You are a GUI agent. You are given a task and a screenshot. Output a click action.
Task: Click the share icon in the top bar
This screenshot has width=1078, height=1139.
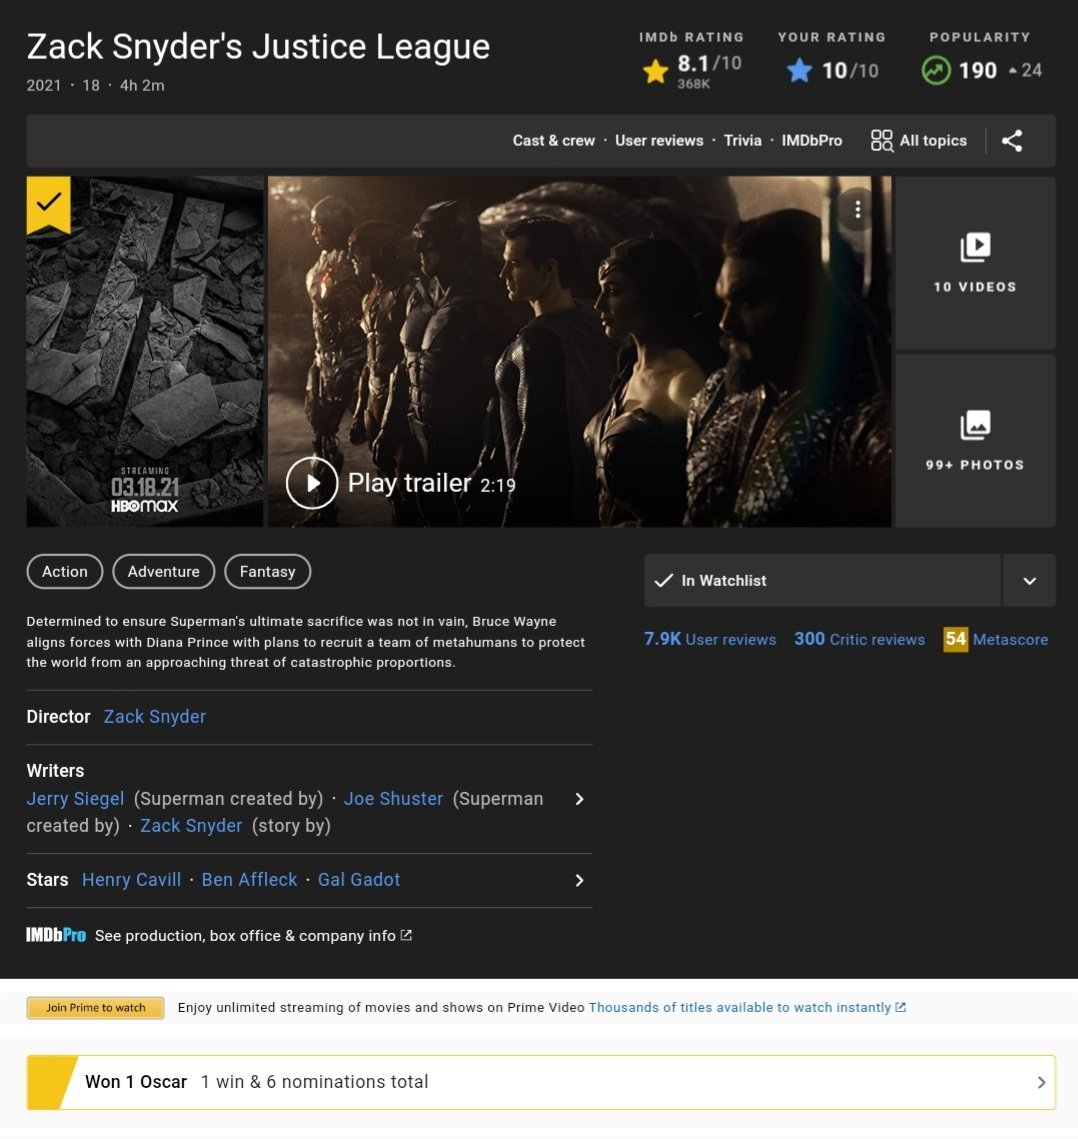pyautogui.click(x=1012, y=140)
